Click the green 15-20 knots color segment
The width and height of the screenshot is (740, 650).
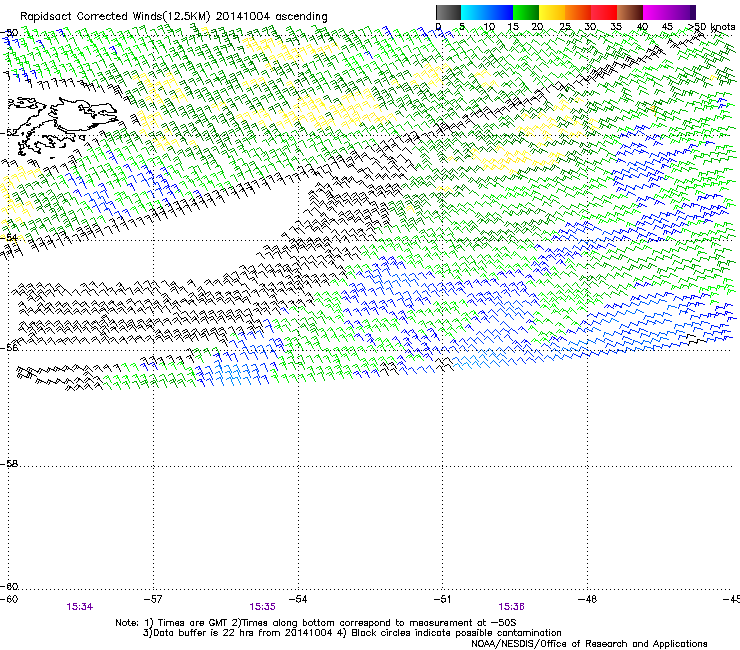tap(526, 12)
